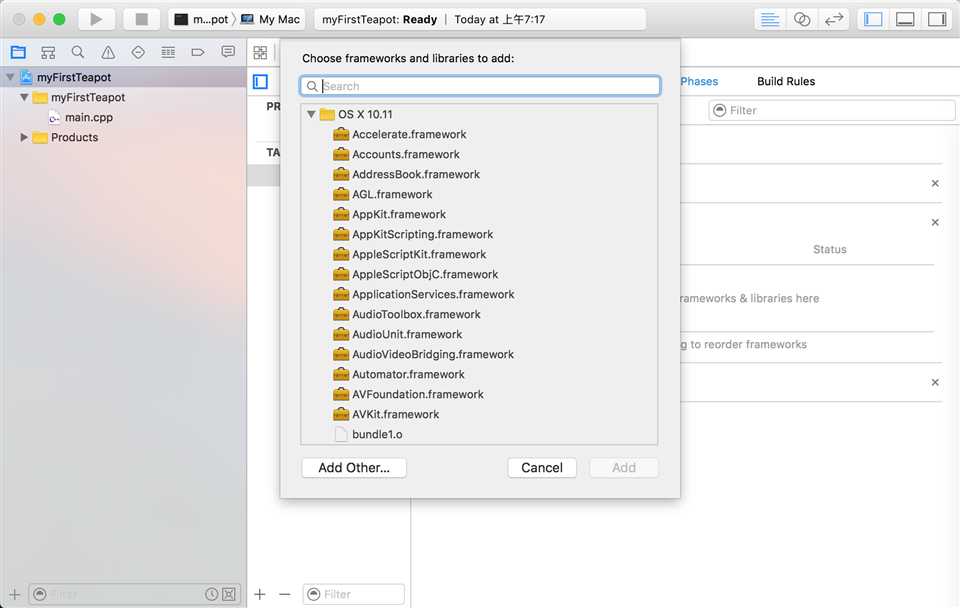Select AVFoundation.framework
The height and width of the screenshot is (608, 960).
408,394
